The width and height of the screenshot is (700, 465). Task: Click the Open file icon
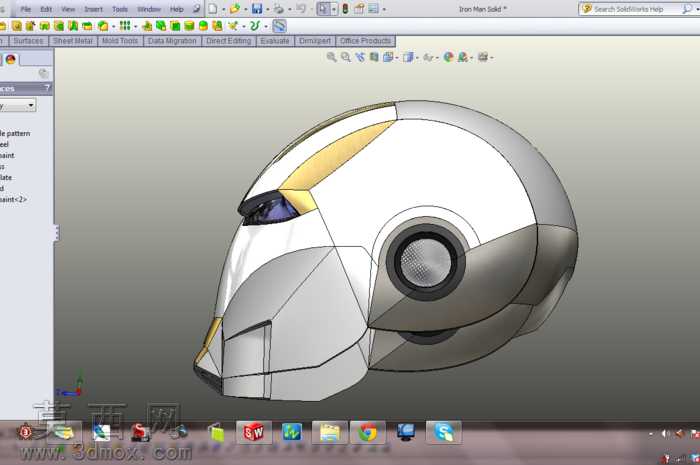coord(235,8)
